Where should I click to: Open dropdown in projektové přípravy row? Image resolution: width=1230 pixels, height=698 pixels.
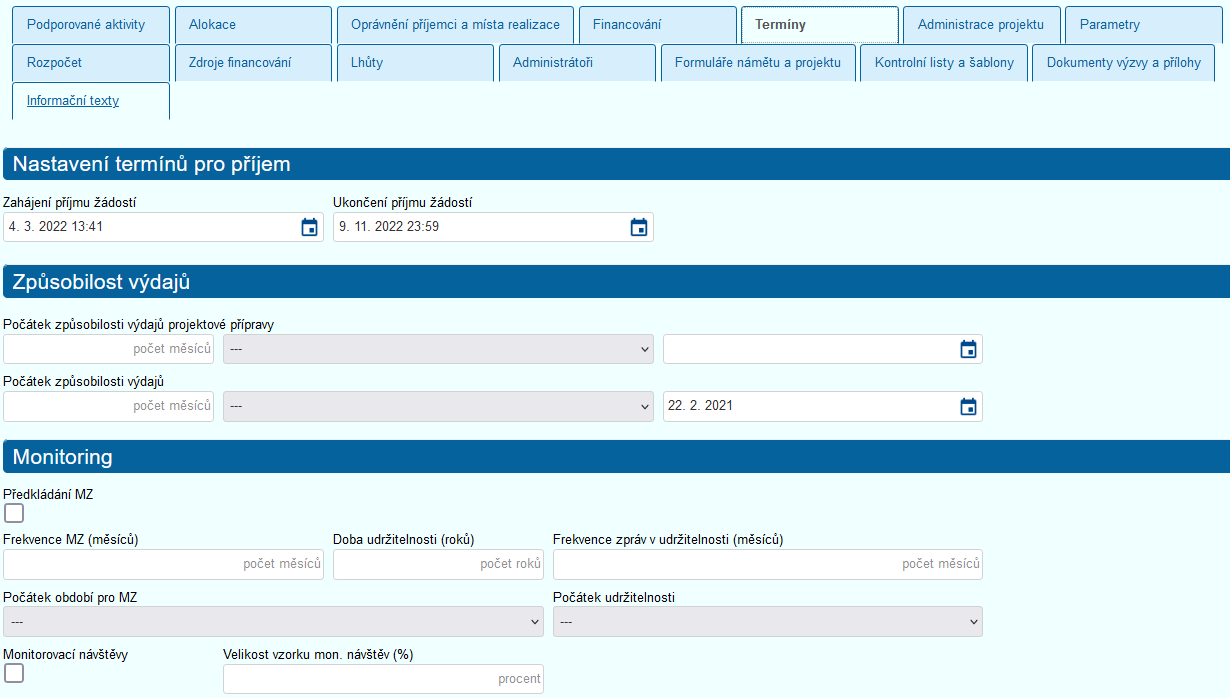tap(438, 349)
